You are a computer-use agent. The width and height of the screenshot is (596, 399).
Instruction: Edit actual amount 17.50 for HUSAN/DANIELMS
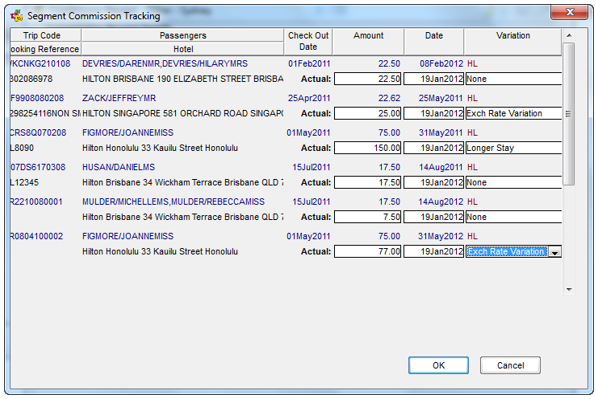[x=368, y=182]
